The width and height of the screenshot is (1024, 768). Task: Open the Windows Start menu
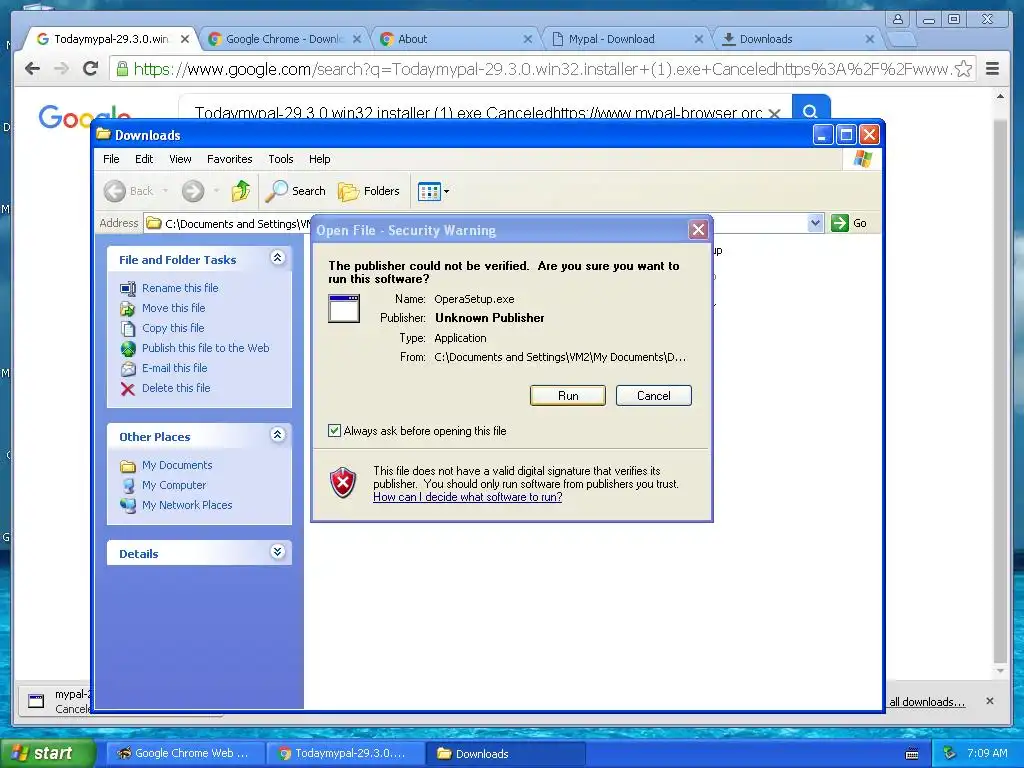point(47,753)
